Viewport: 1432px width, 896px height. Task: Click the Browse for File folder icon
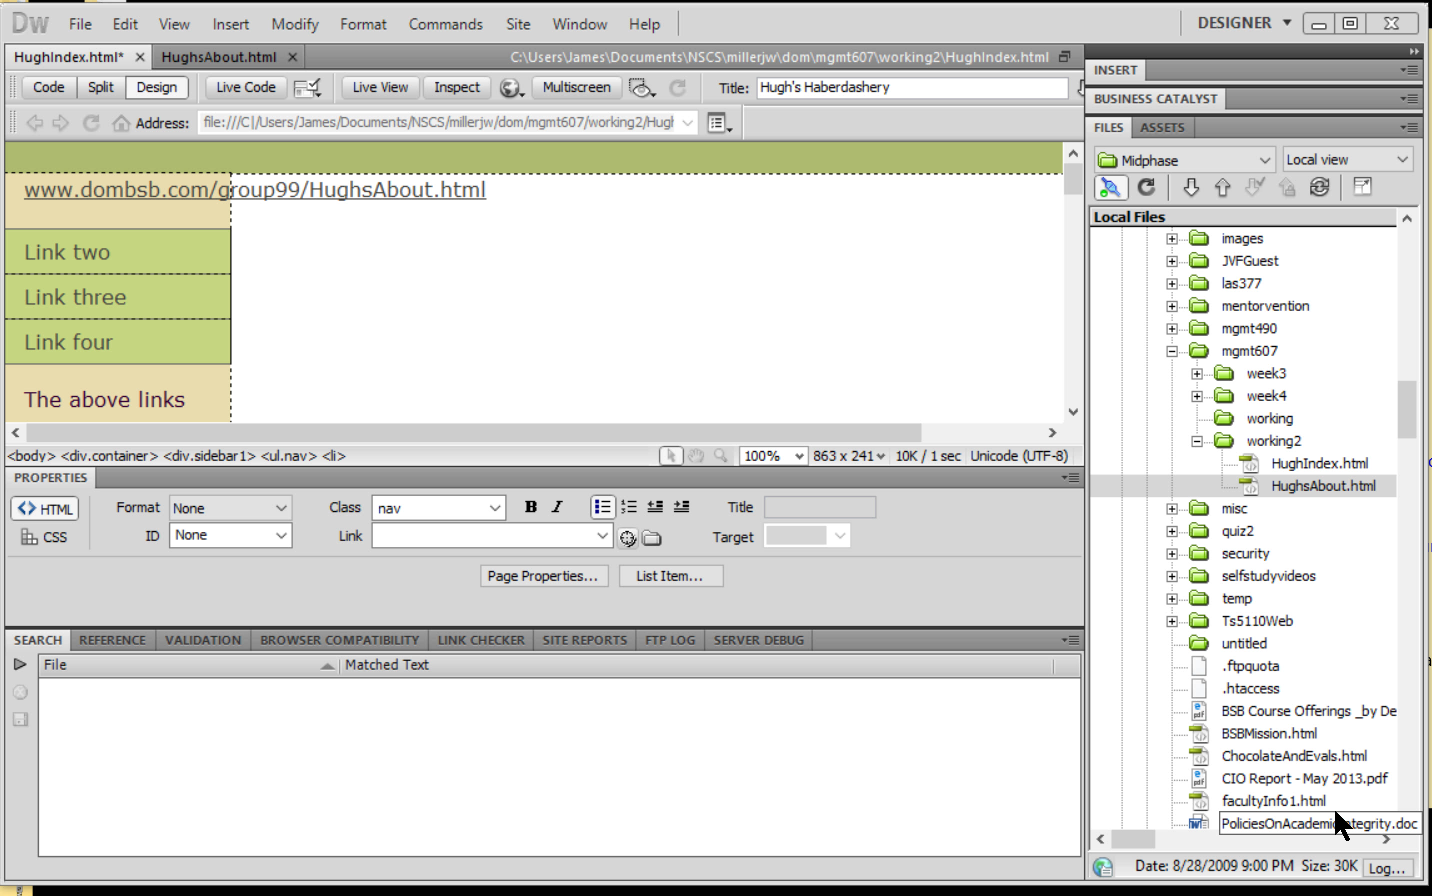coord(652,538)
